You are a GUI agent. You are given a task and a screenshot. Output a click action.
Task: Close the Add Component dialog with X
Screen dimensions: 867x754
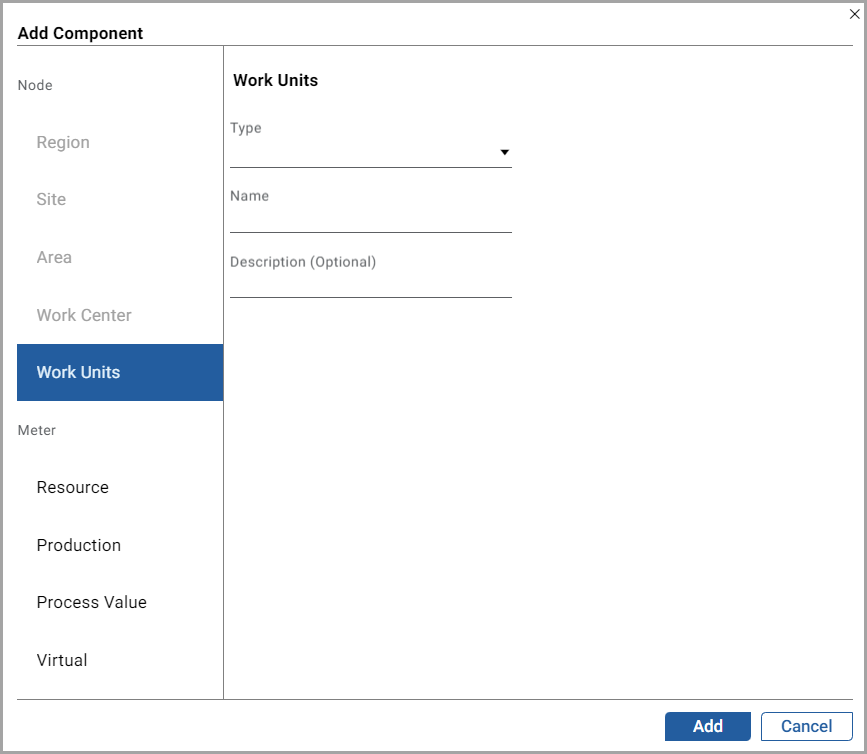click(854, 14)
